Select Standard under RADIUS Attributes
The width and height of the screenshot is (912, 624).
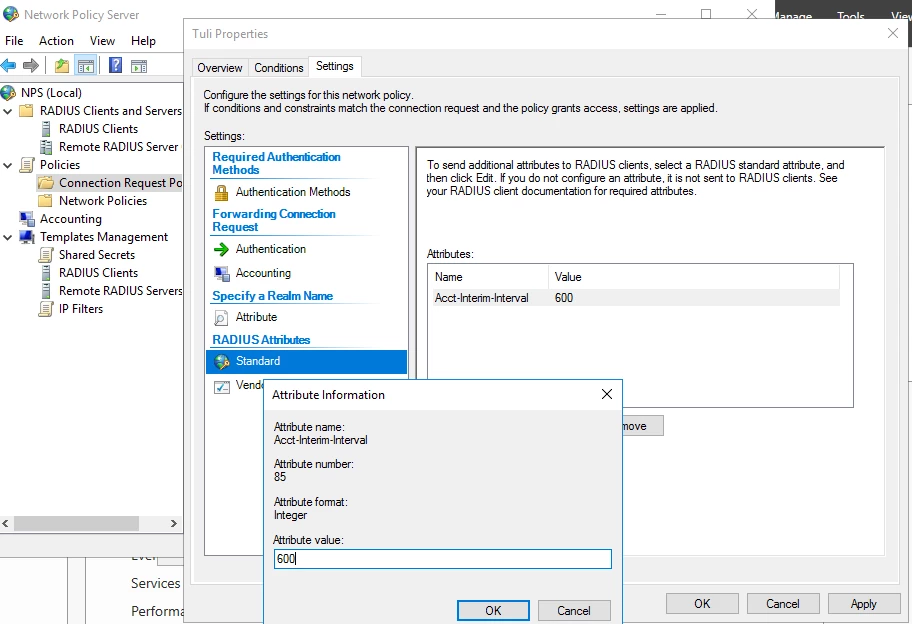pos(307,361)
